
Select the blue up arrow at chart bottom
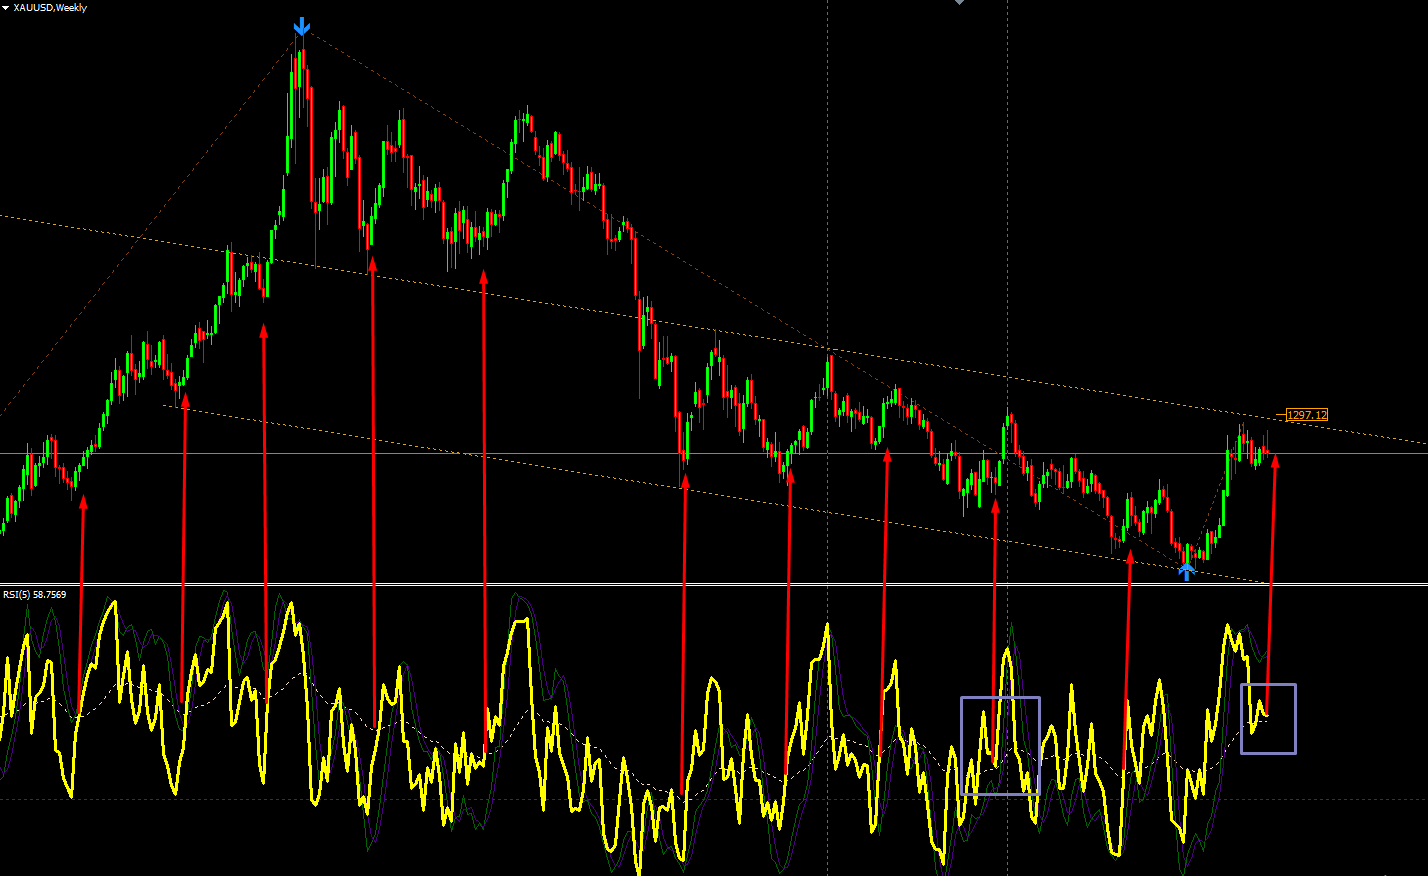click(1186, 571)
